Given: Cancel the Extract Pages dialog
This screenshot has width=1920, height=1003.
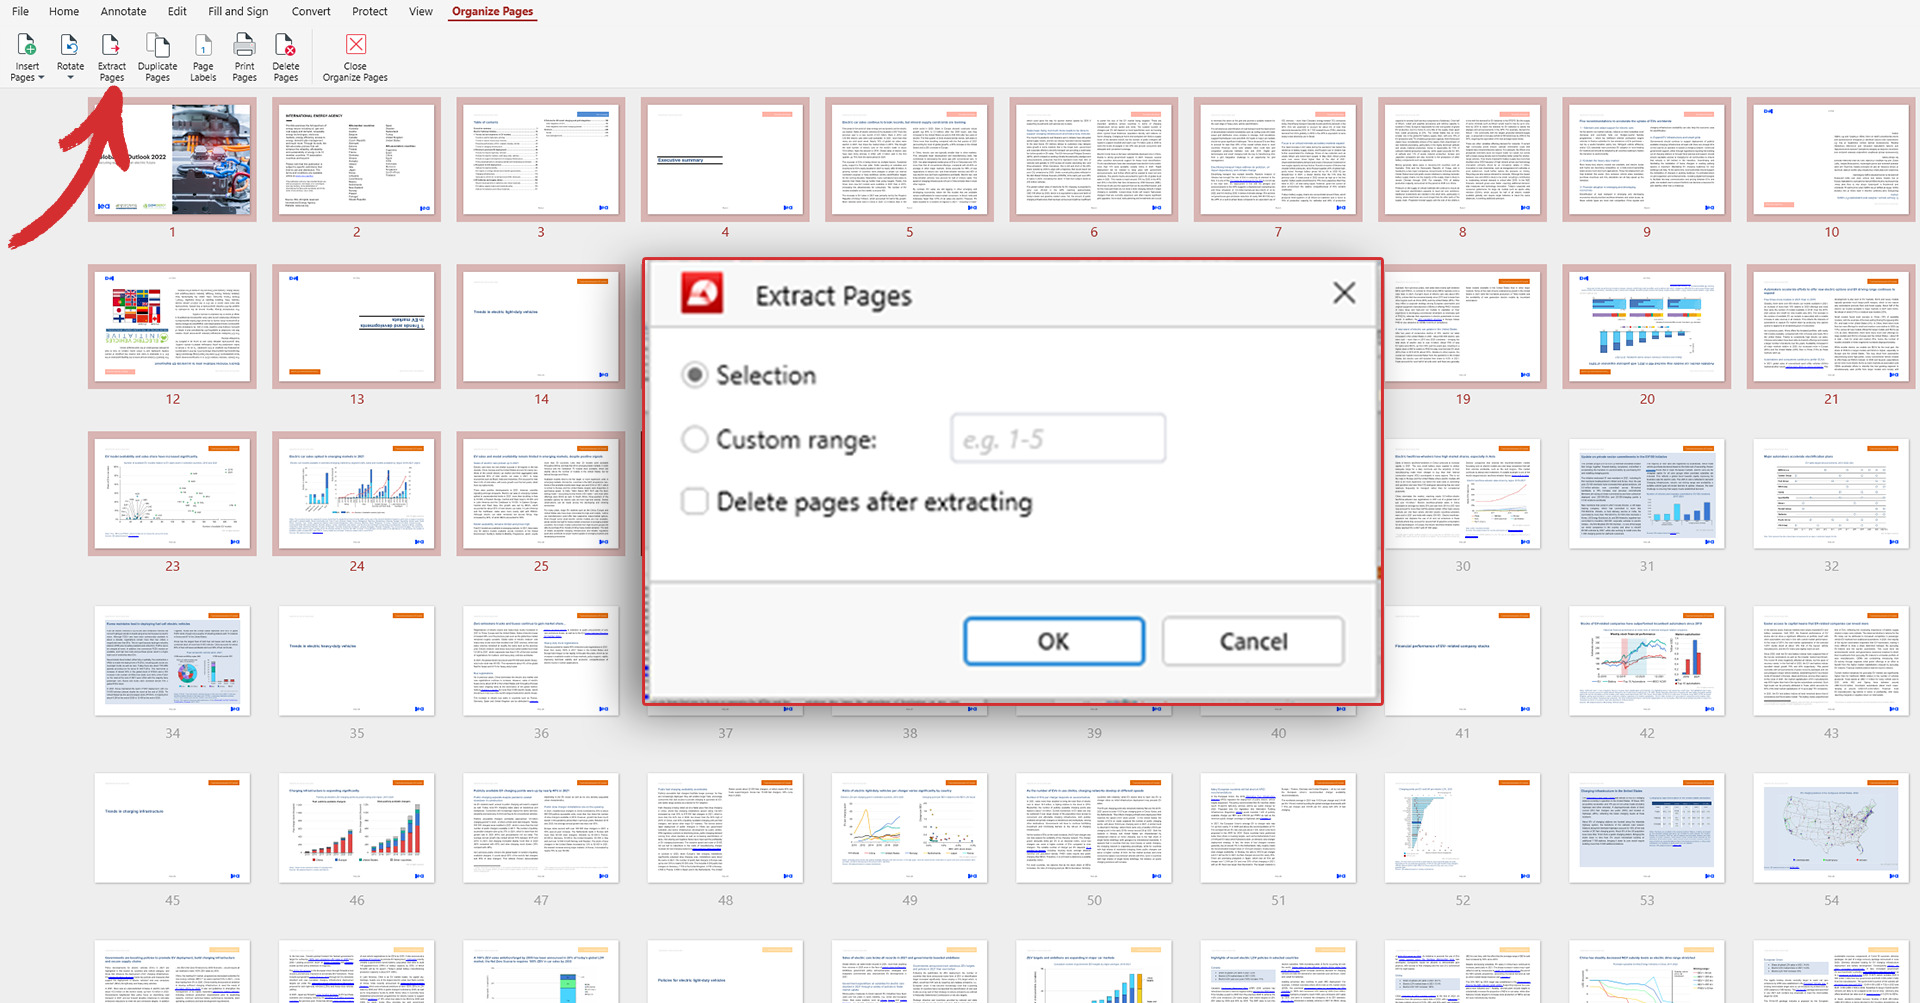Looking at the screenshot, I should pos(1253,641).
